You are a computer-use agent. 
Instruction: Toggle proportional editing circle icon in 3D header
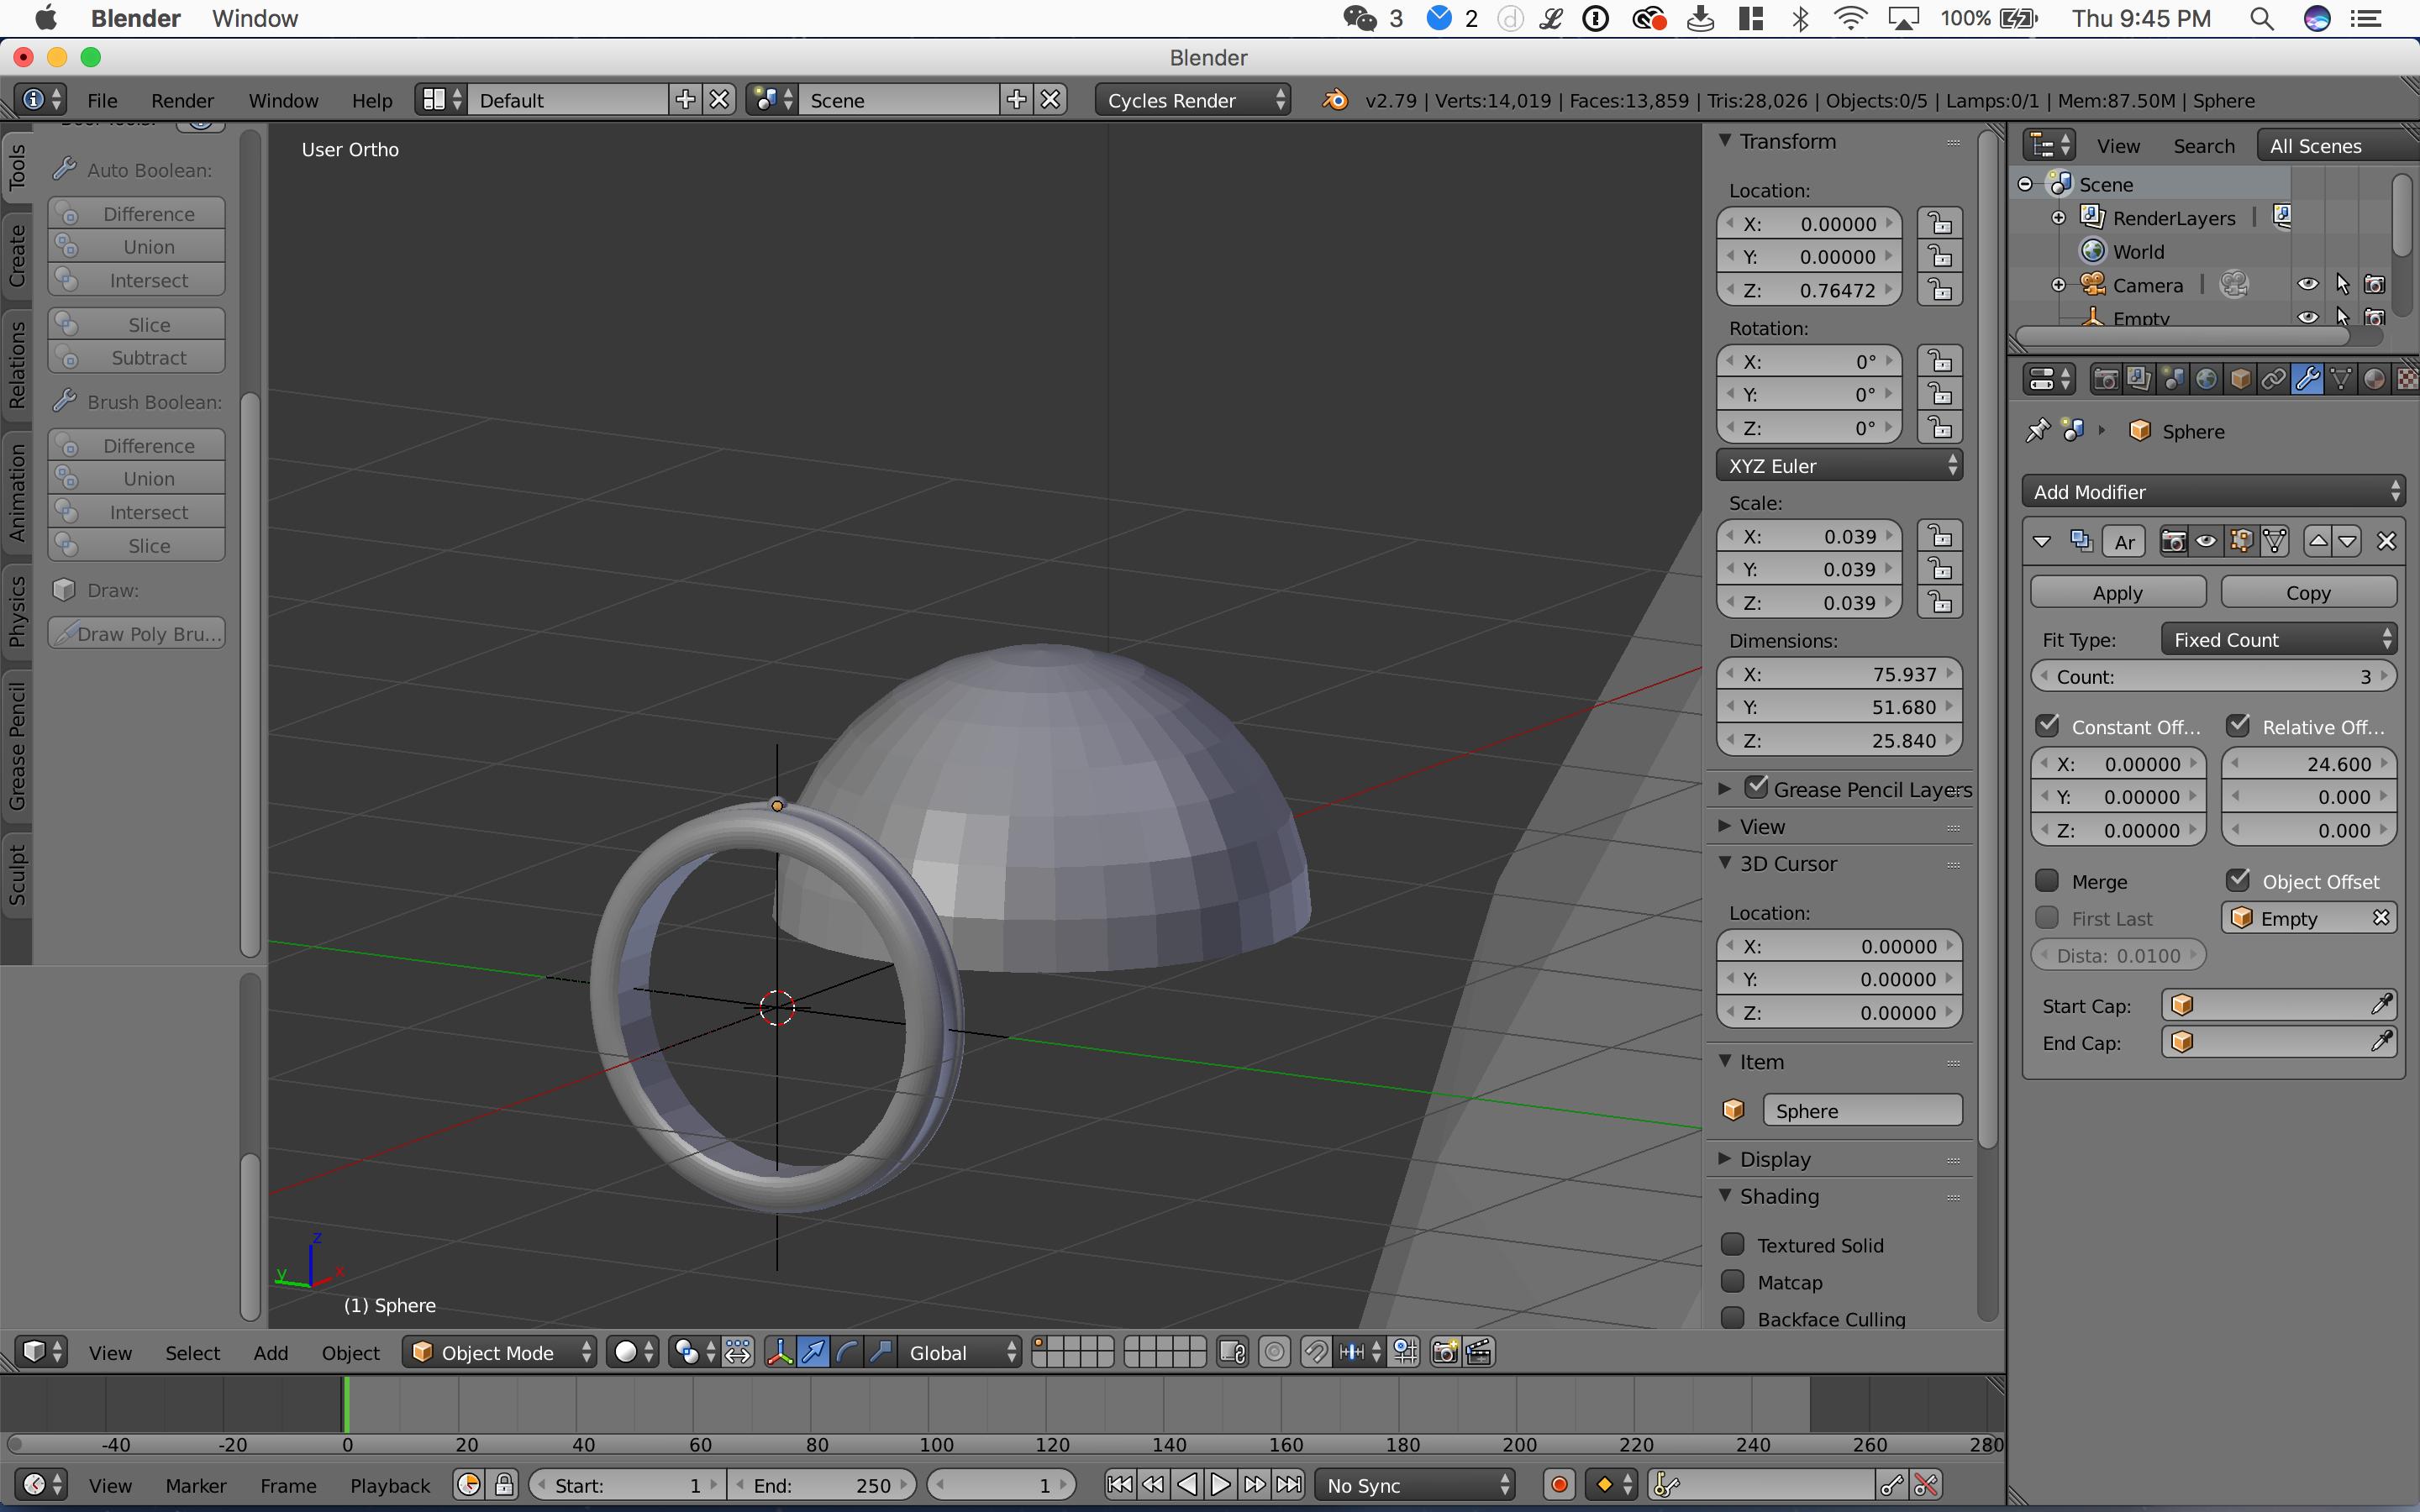[x=1274, y=1353]
